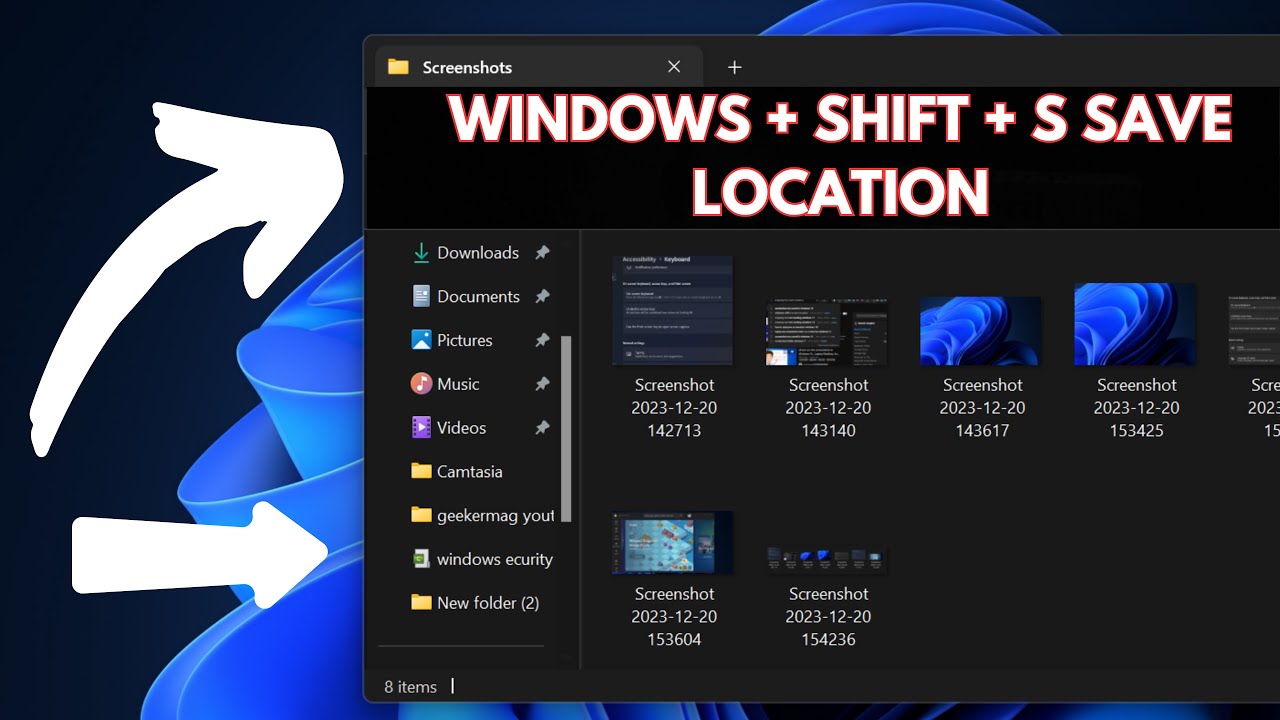
Task: Click the pin icon beside Pictures
Action: 542,340
